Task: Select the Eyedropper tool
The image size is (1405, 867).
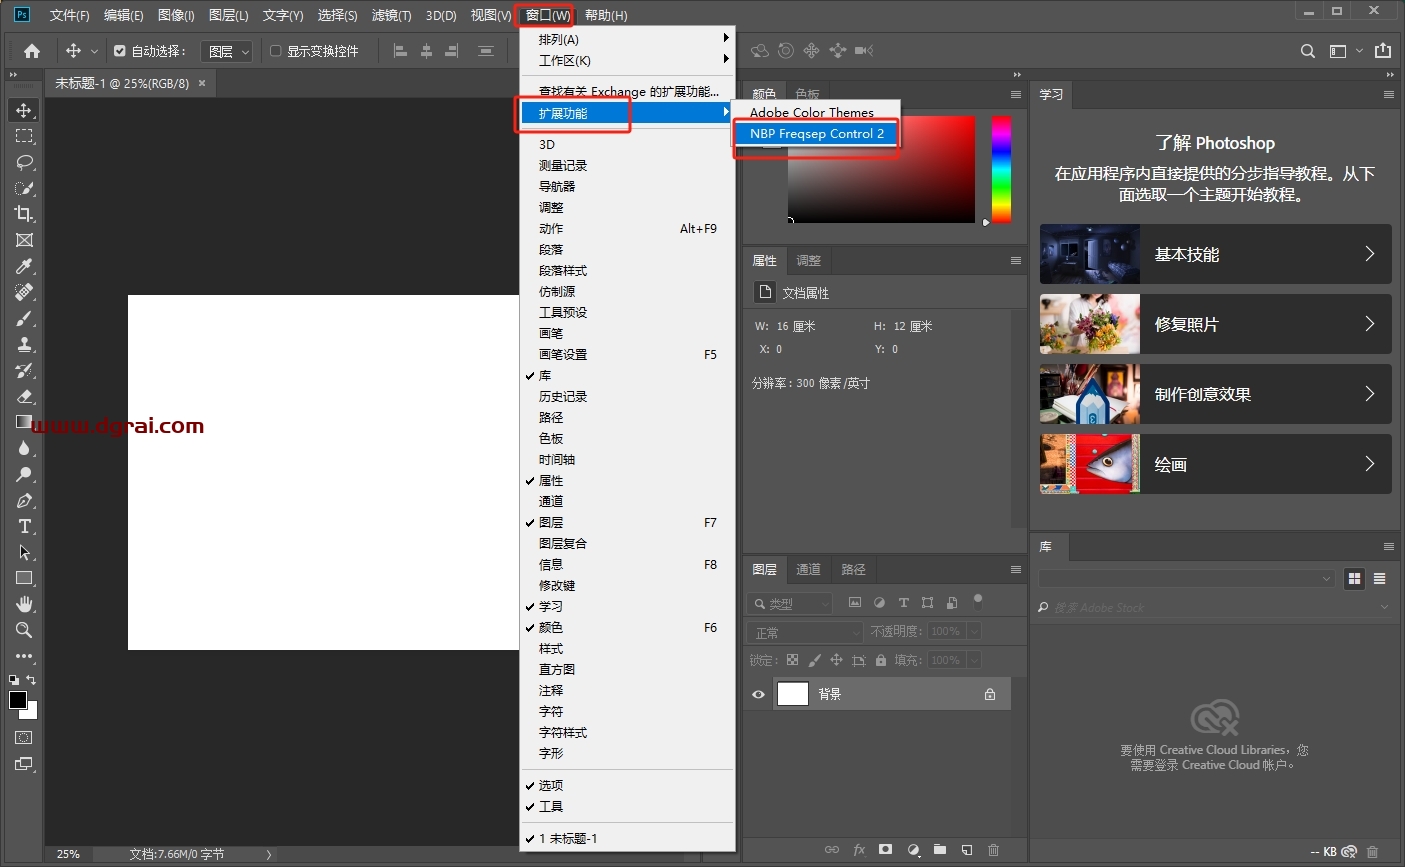Action: click(24, 266)
